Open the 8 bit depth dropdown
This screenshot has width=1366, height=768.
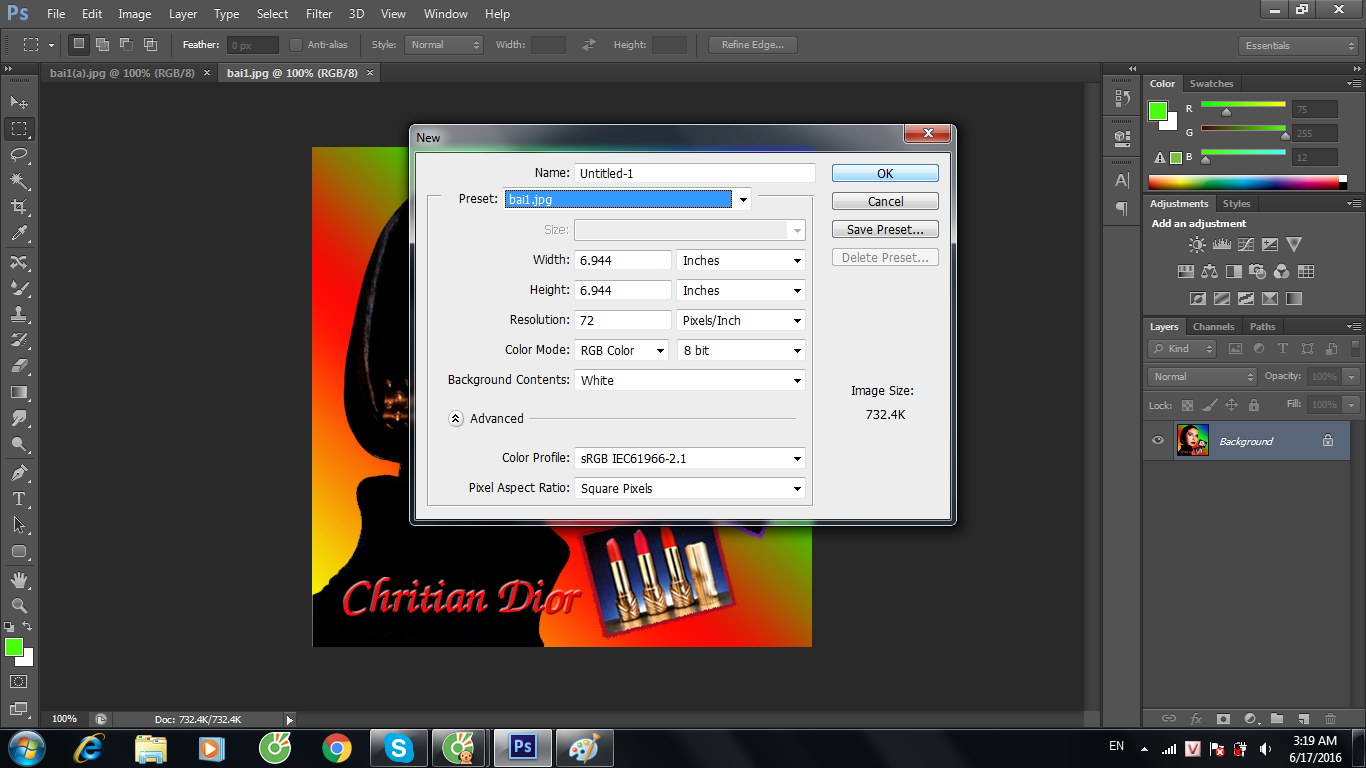(x=741, y=350)
